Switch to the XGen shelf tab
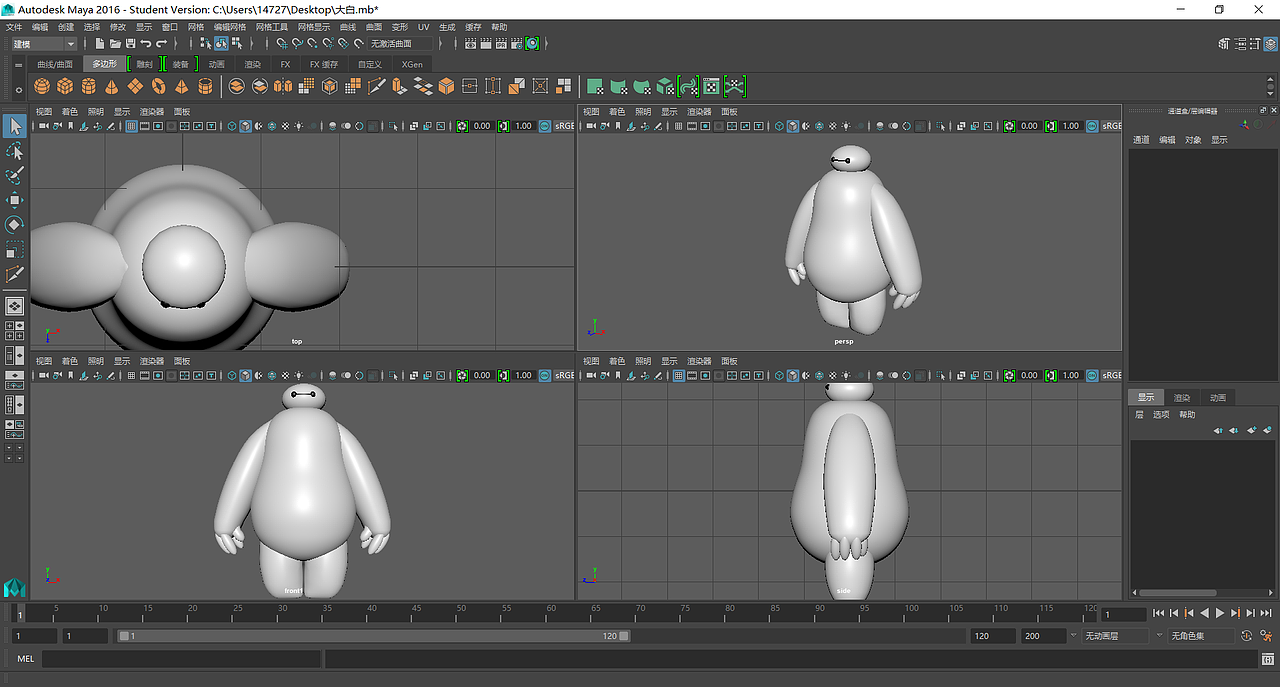 click(x=412, y=64)
